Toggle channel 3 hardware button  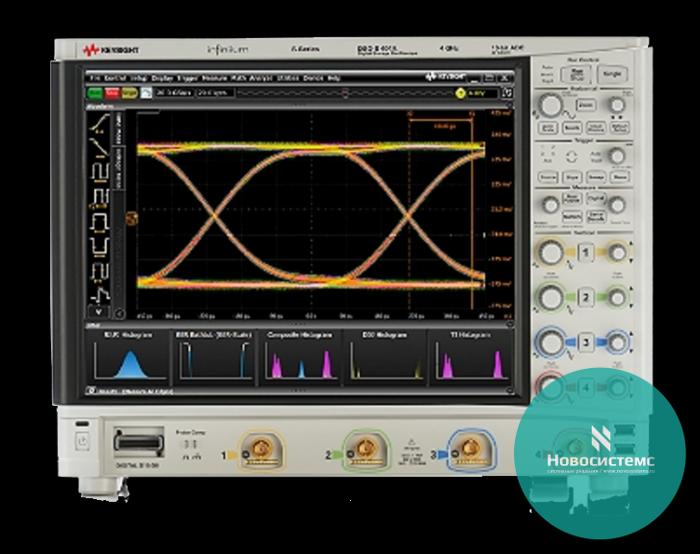click(x=586, y=342)
